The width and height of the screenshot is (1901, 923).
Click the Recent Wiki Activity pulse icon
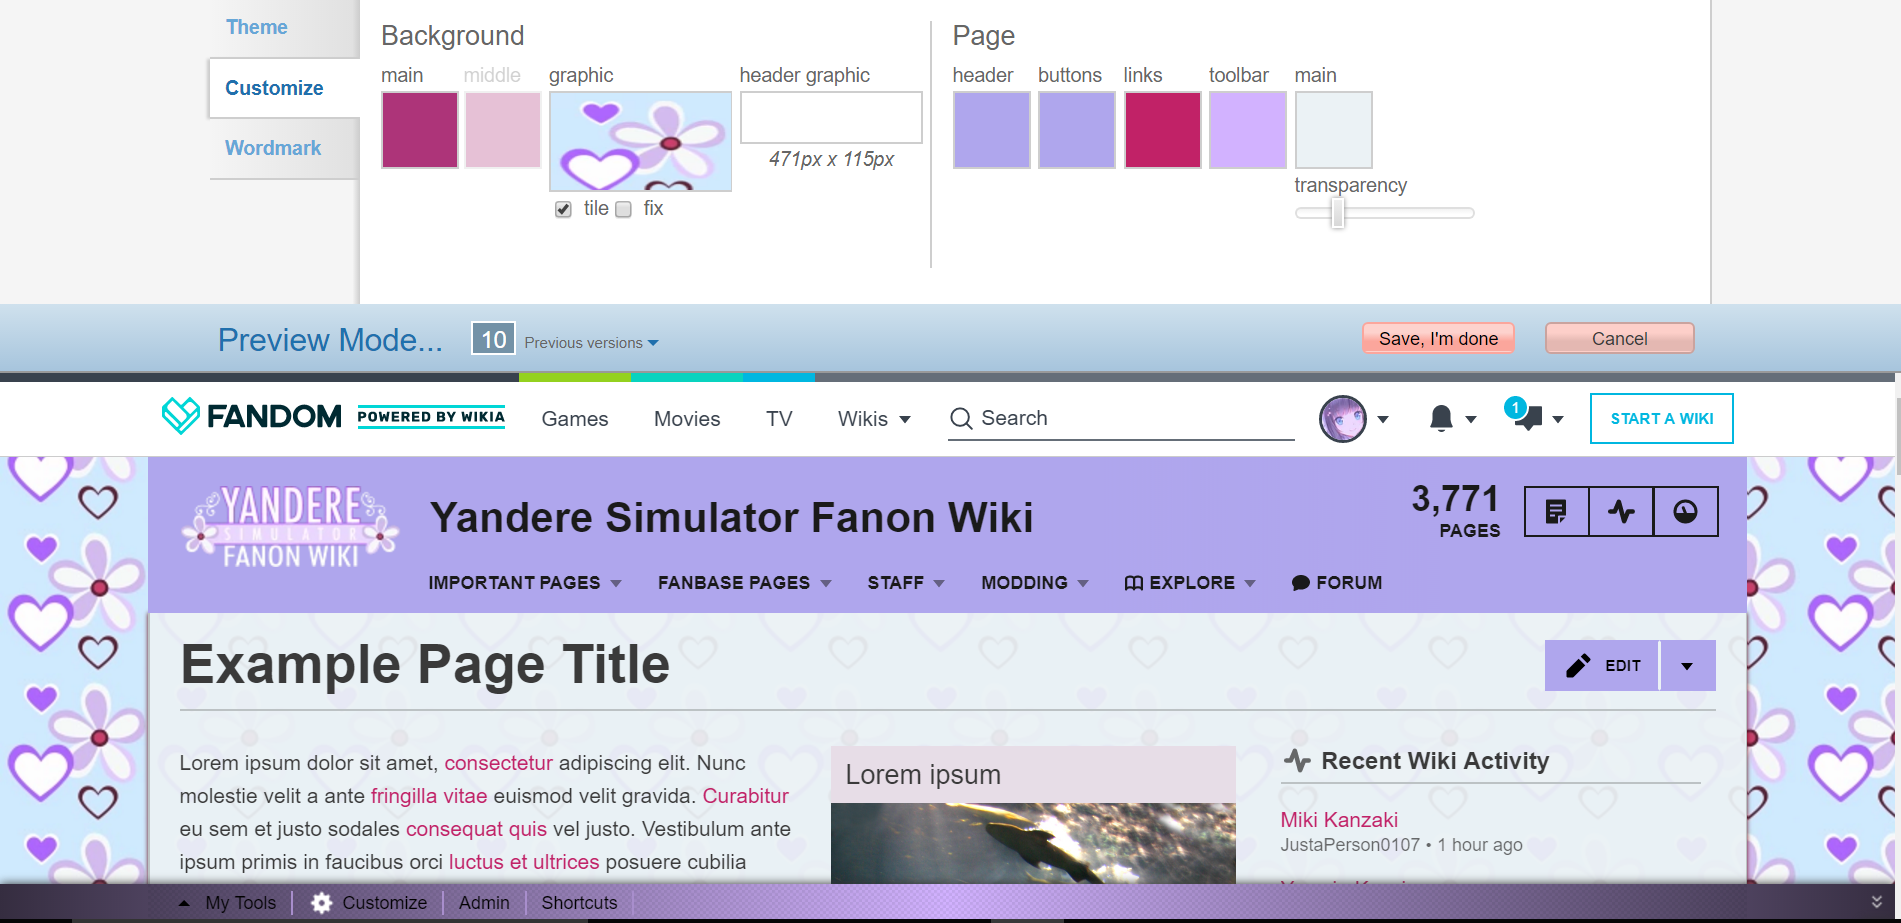[x=1297, y=761]
